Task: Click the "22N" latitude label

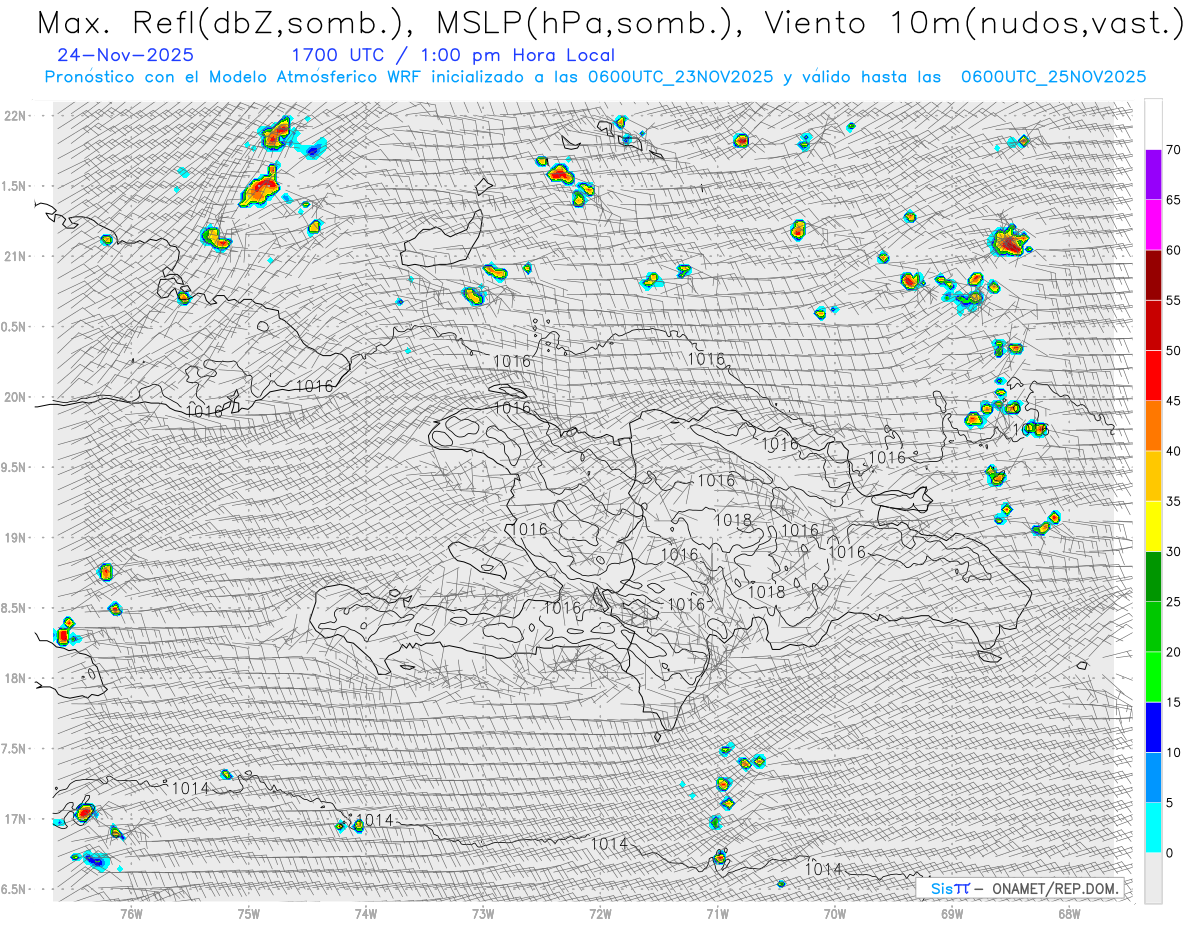Action: [x=17, y=115]
